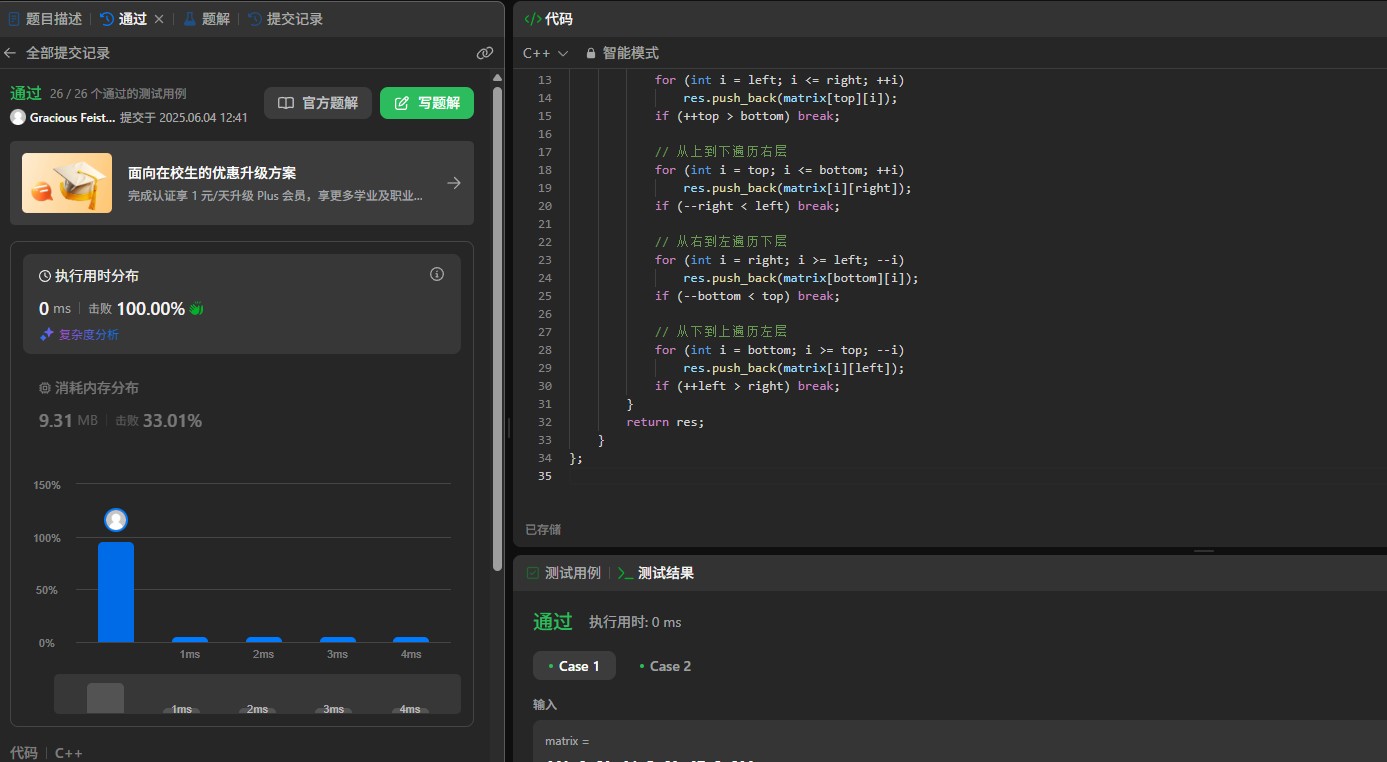Open 复杂度分析 link
The image size is (1387, 762).
click(88, 335)
